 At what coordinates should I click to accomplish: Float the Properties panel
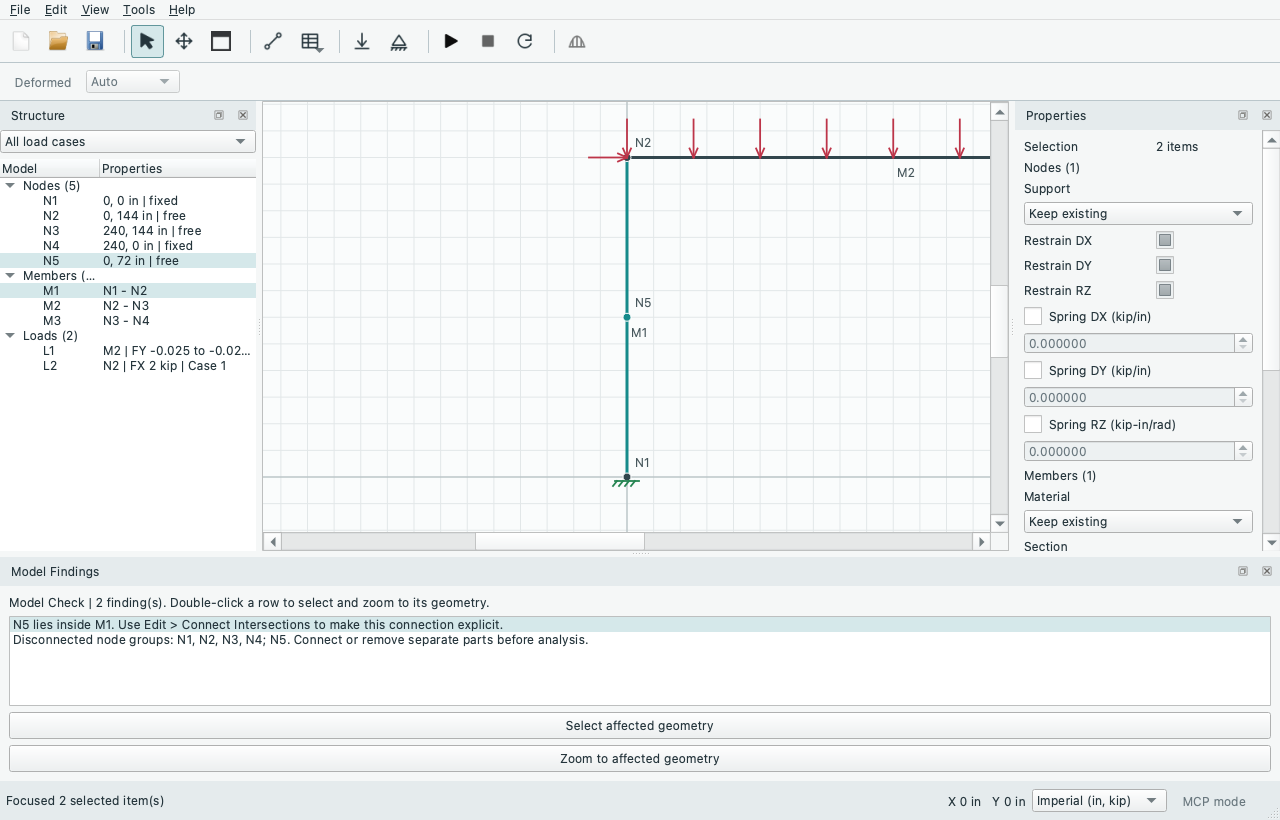[x=1243, y=115]
